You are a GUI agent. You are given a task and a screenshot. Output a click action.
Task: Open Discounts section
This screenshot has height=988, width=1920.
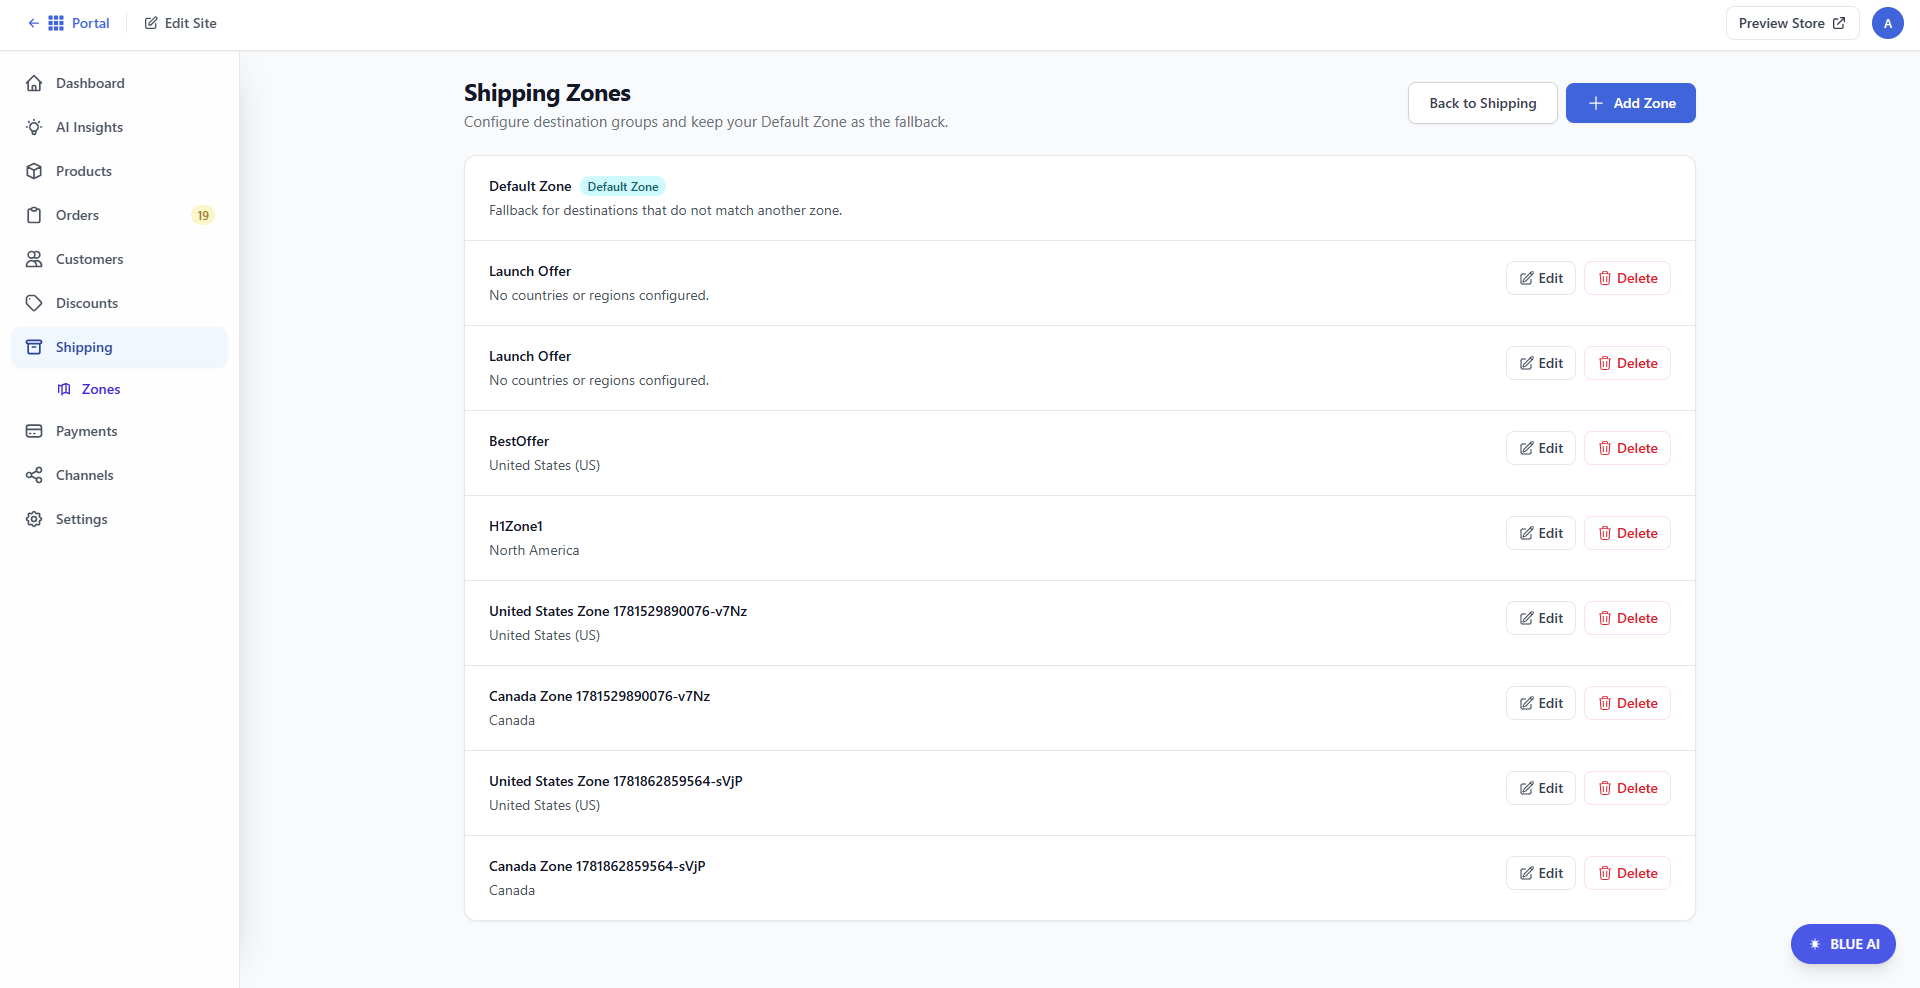(120, 303)
